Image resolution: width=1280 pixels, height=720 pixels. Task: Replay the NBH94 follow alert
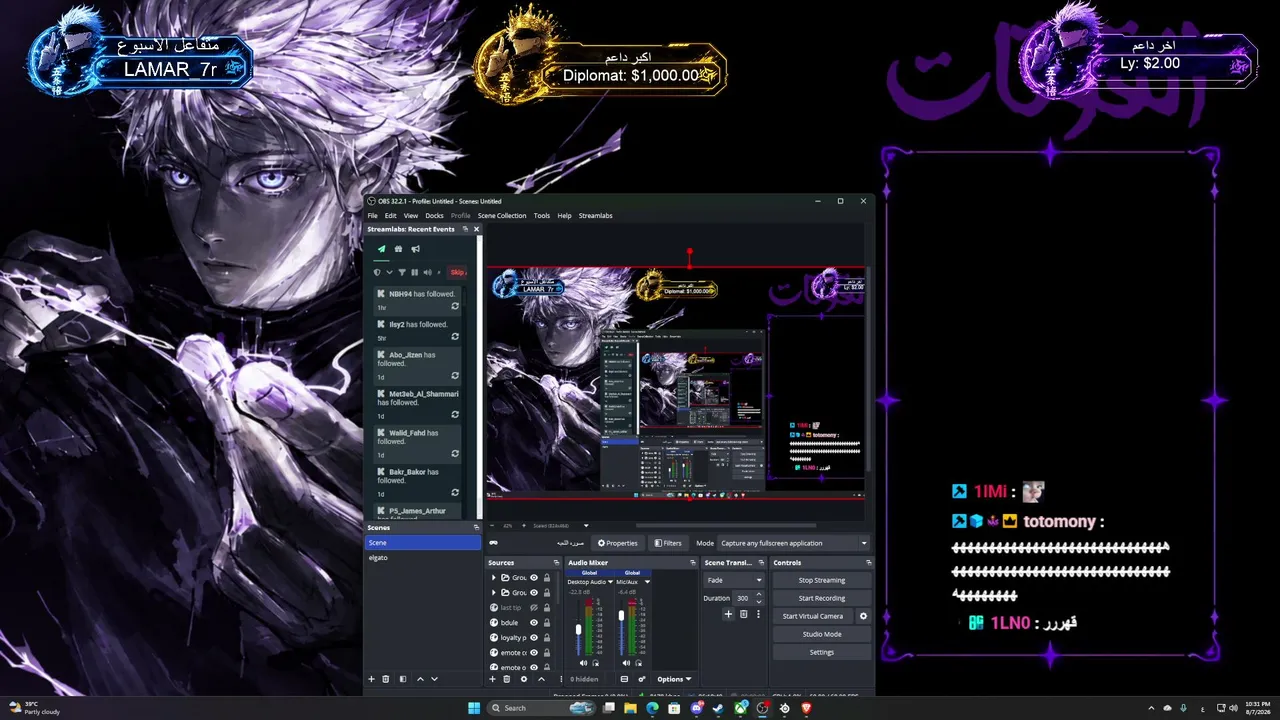click(455, 307)
